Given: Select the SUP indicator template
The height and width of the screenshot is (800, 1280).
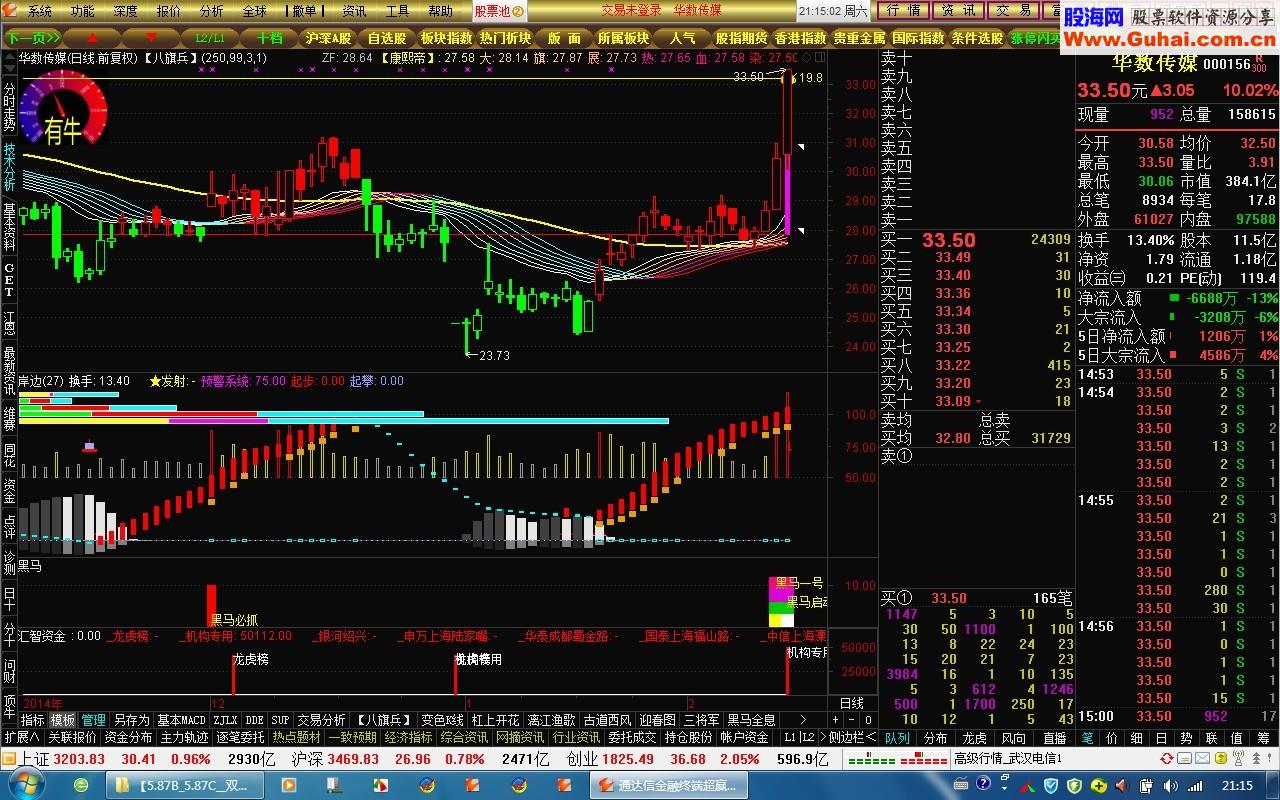Looking at the screenshot, I should 280,720.
